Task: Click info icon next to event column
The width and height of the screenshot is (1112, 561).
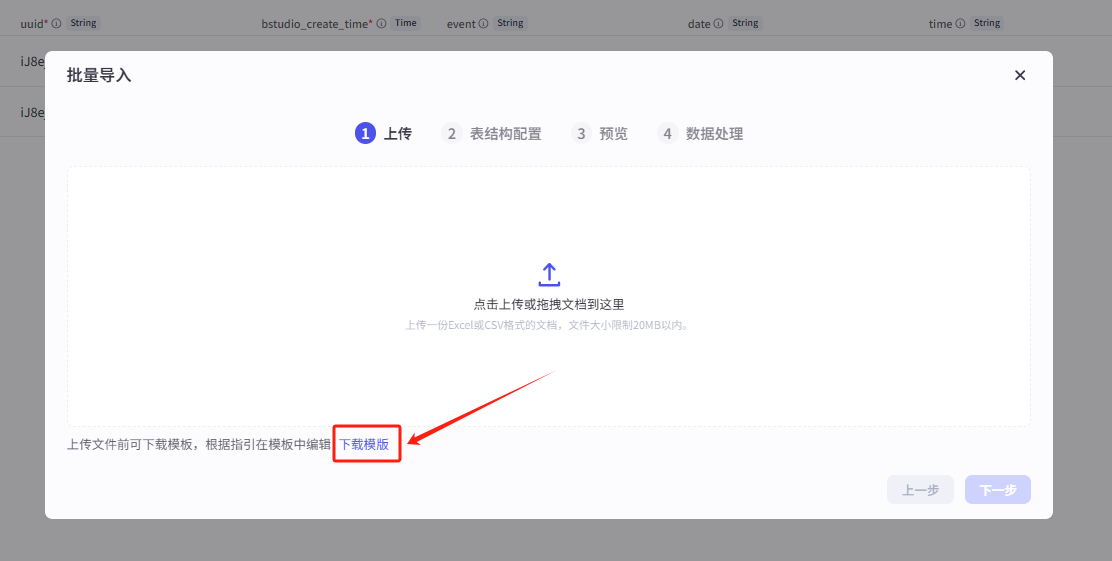Action: pyautogui.click(x=484, y=23)
